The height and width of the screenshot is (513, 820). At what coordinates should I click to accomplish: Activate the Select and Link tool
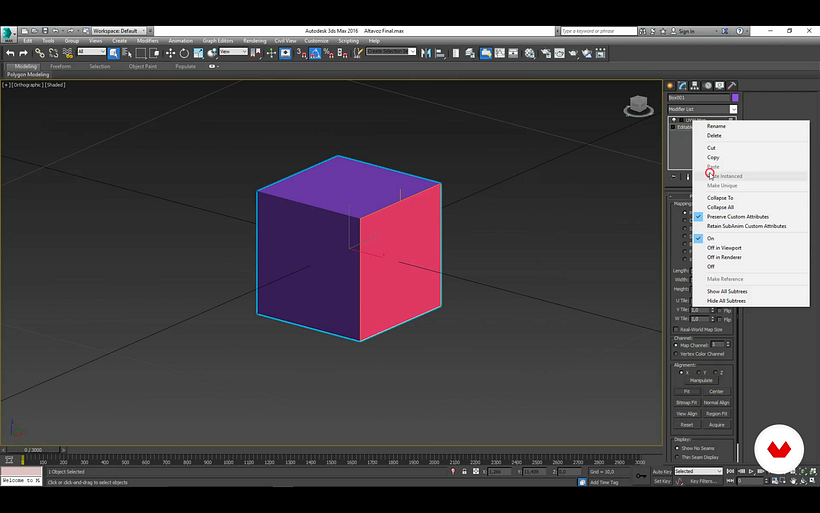[x=40, y=53]
